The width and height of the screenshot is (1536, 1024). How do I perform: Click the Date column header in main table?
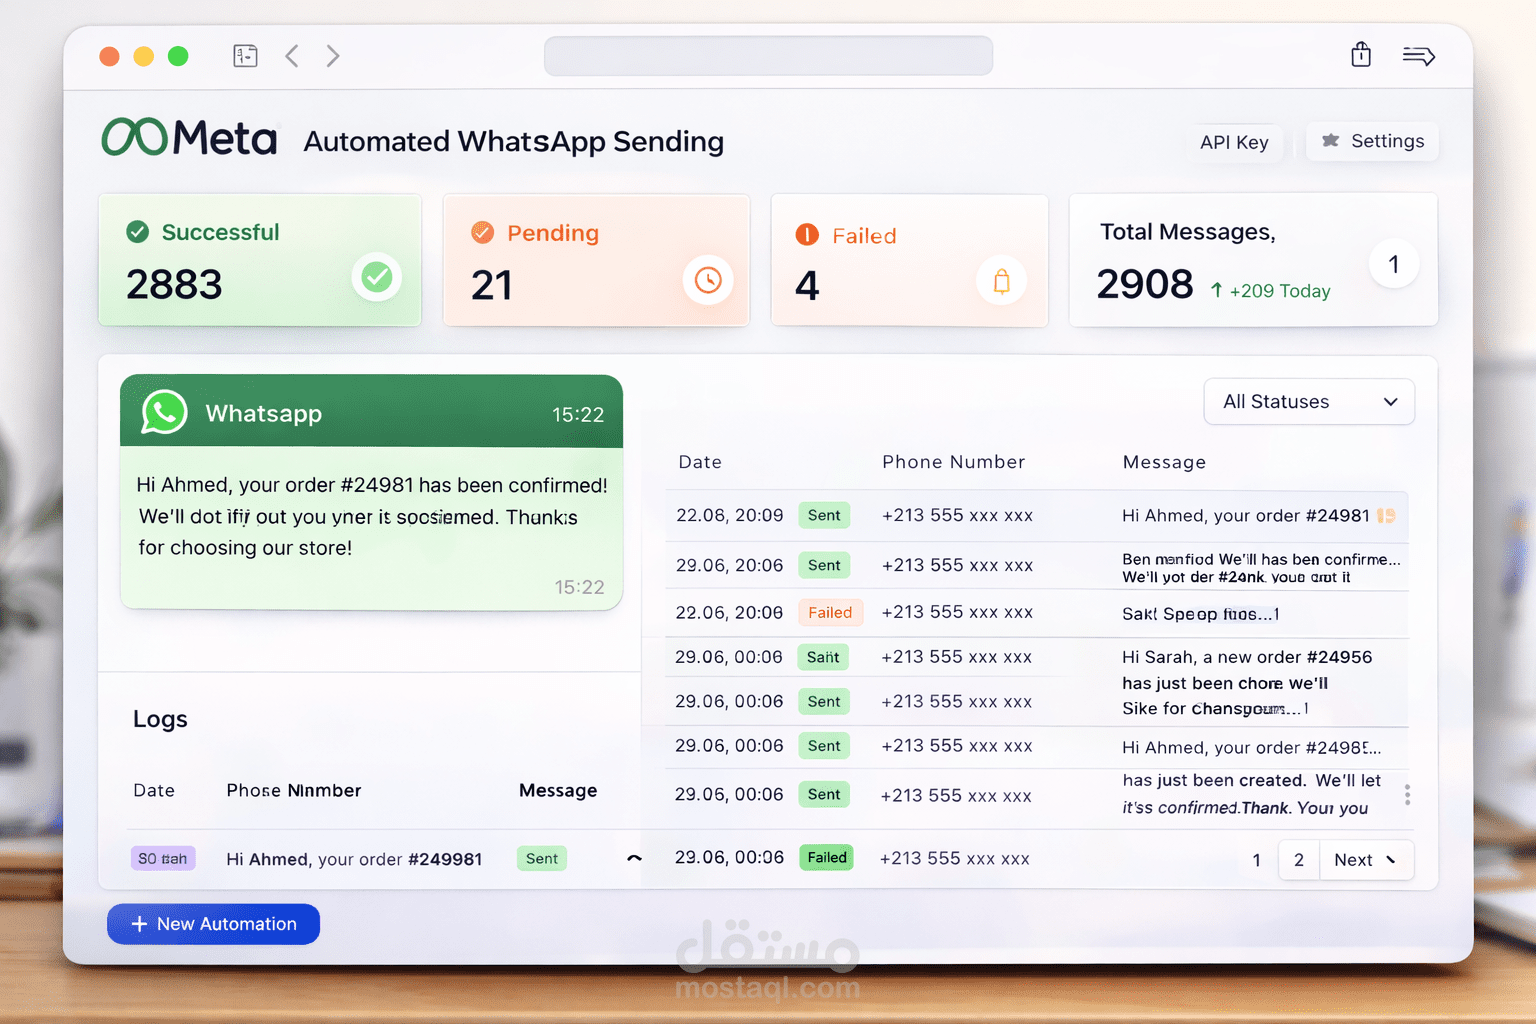pyautogui.click(x=700, y=462)
